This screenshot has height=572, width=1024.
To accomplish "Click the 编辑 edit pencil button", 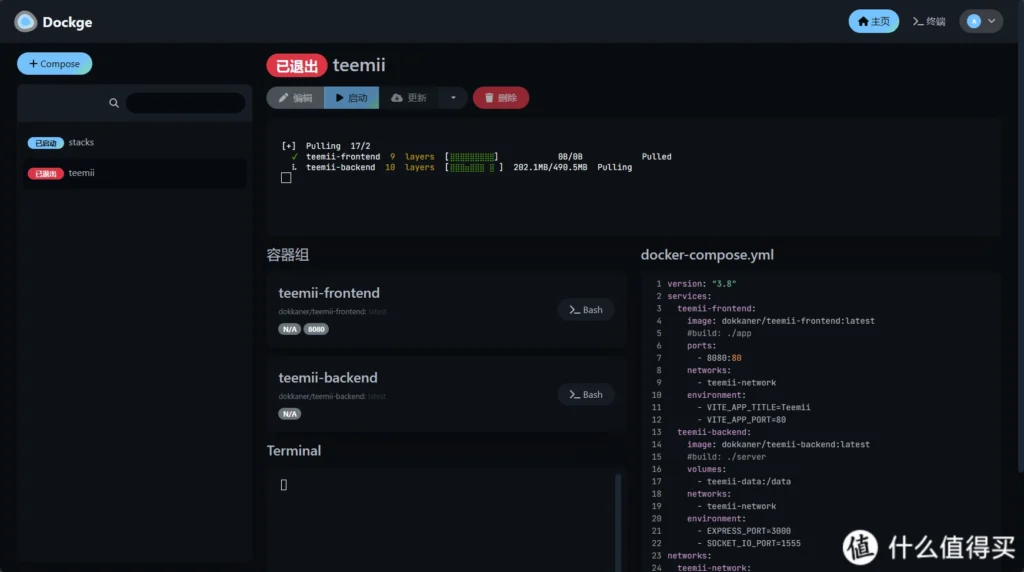I will pos(295,98).
